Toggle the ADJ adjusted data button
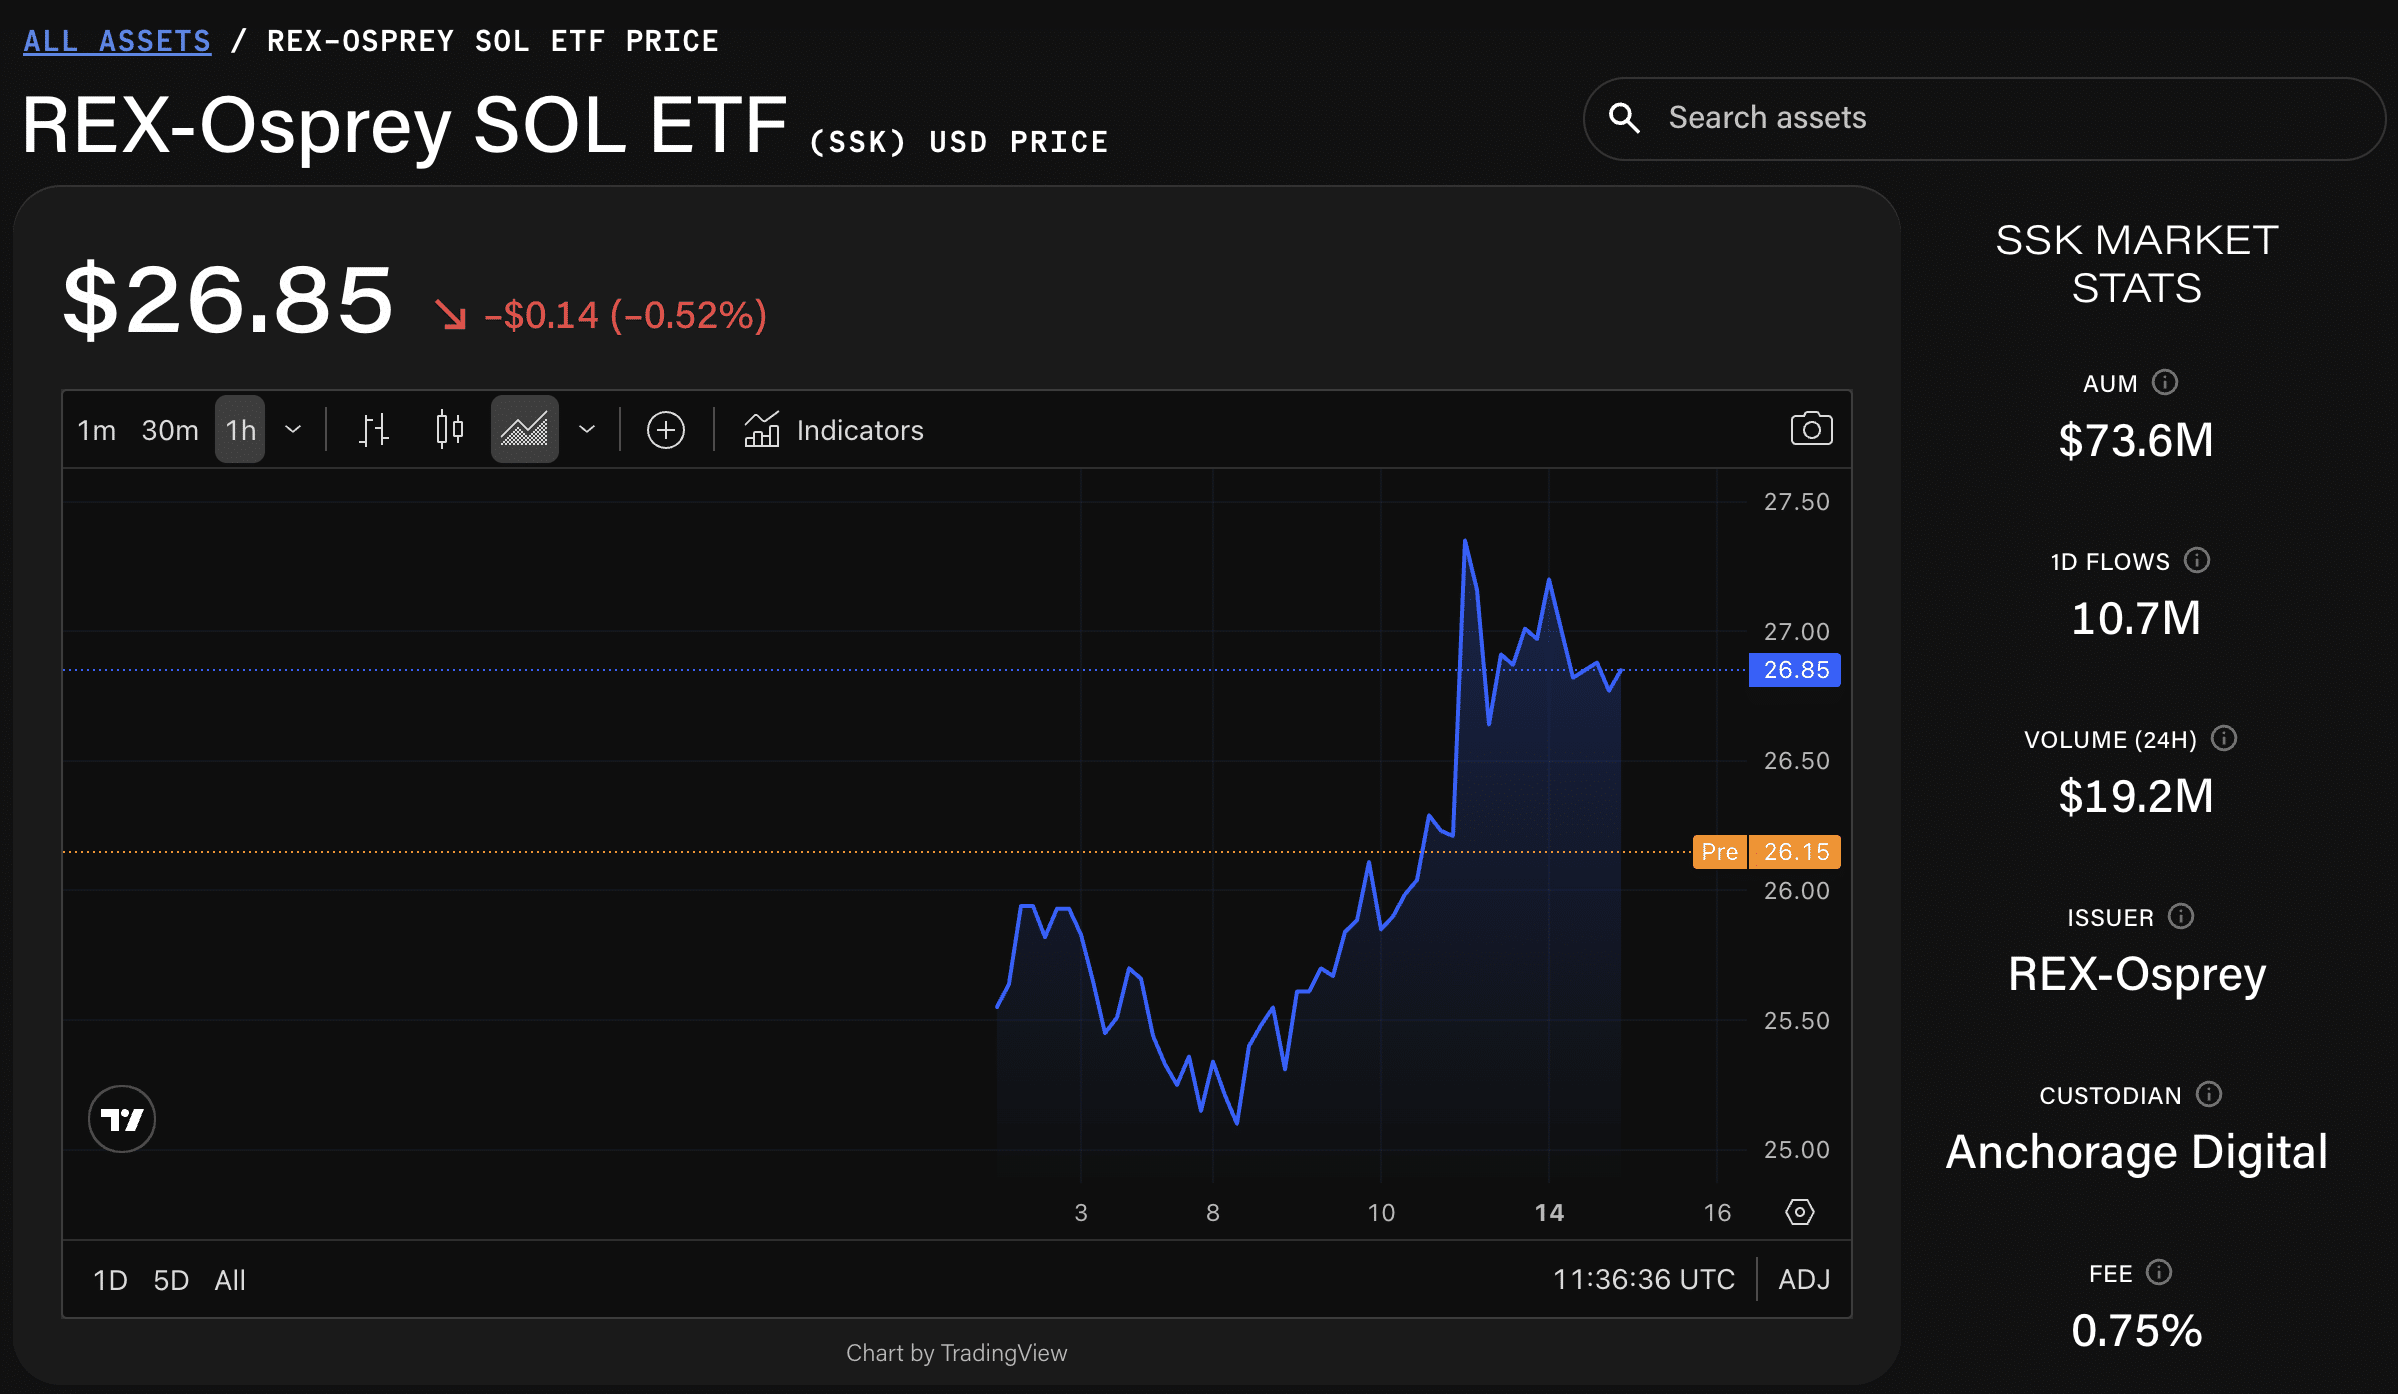 [x=1804, y=1280]
